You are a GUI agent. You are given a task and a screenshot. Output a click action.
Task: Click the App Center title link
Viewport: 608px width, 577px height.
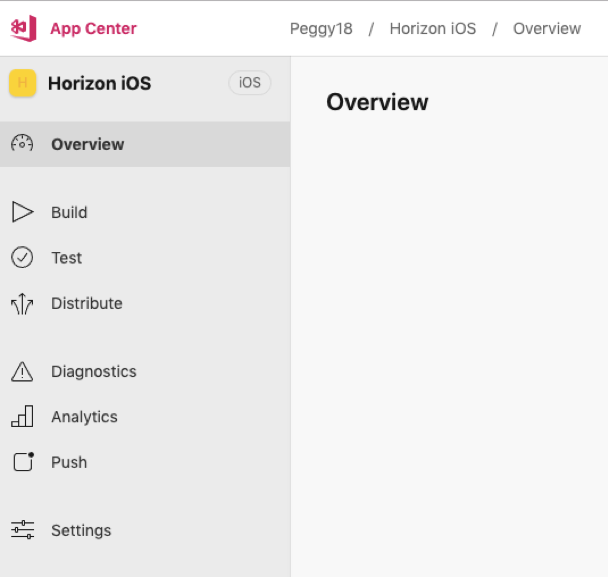pos(93,29)
